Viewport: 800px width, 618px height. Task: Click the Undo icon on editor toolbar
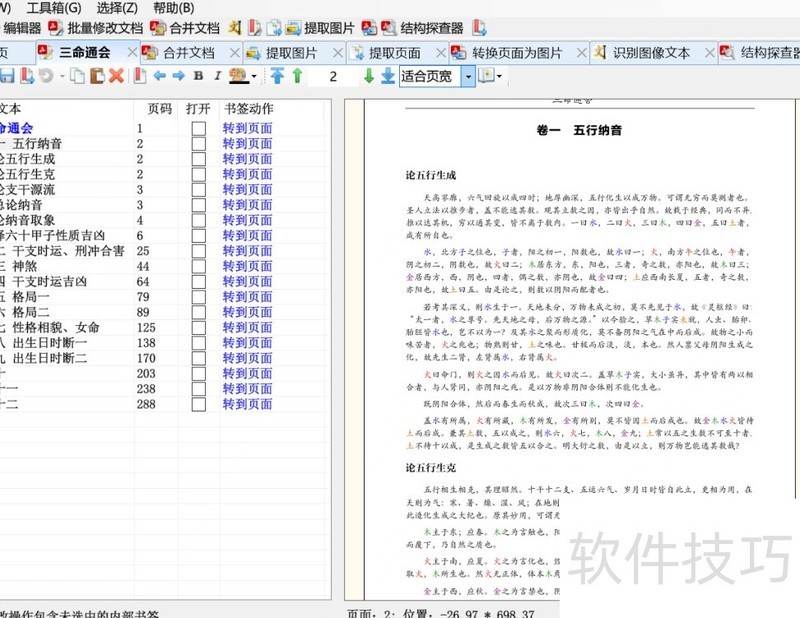point(45,76)
